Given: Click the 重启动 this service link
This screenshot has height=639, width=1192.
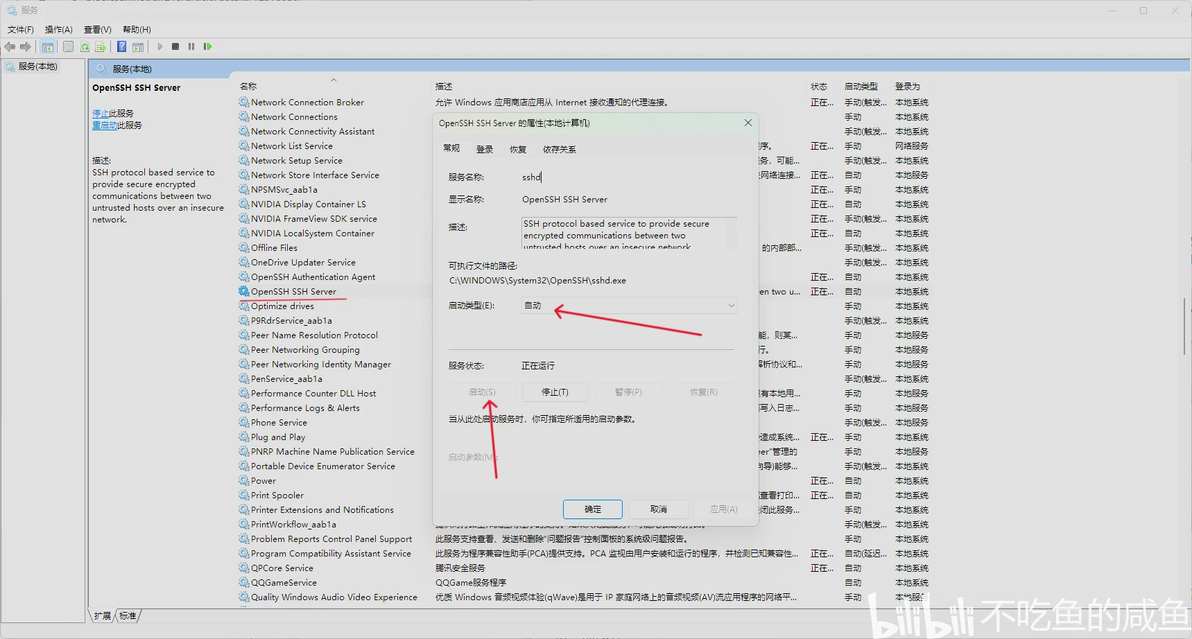Looking at the screenshot, I should click(104, 125).
